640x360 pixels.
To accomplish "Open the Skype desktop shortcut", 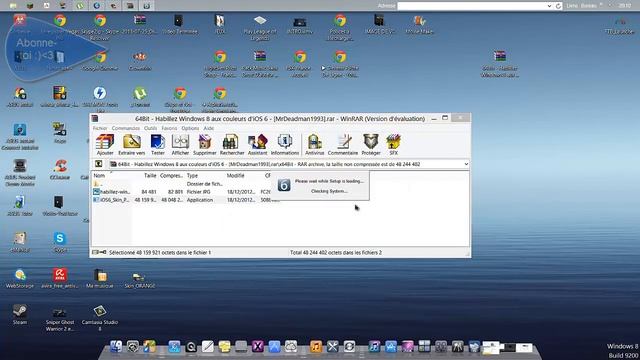I will [60, 242].
